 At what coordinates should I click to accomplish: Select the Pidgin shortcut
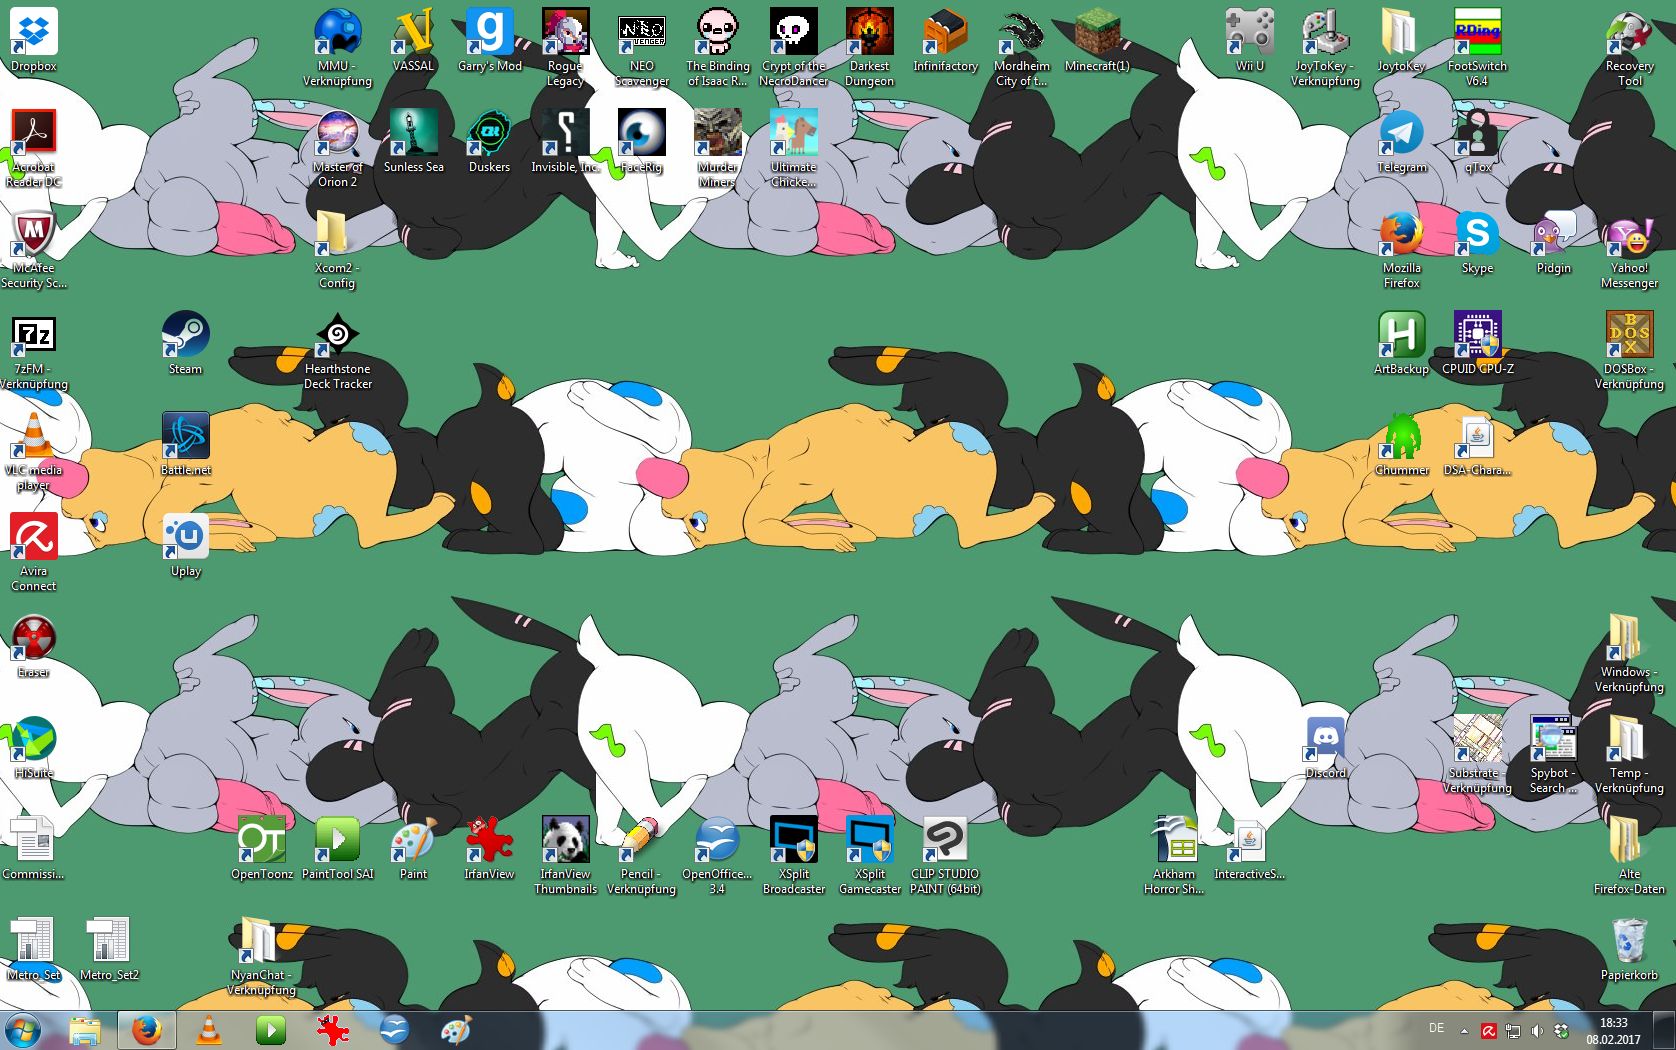1553,242
